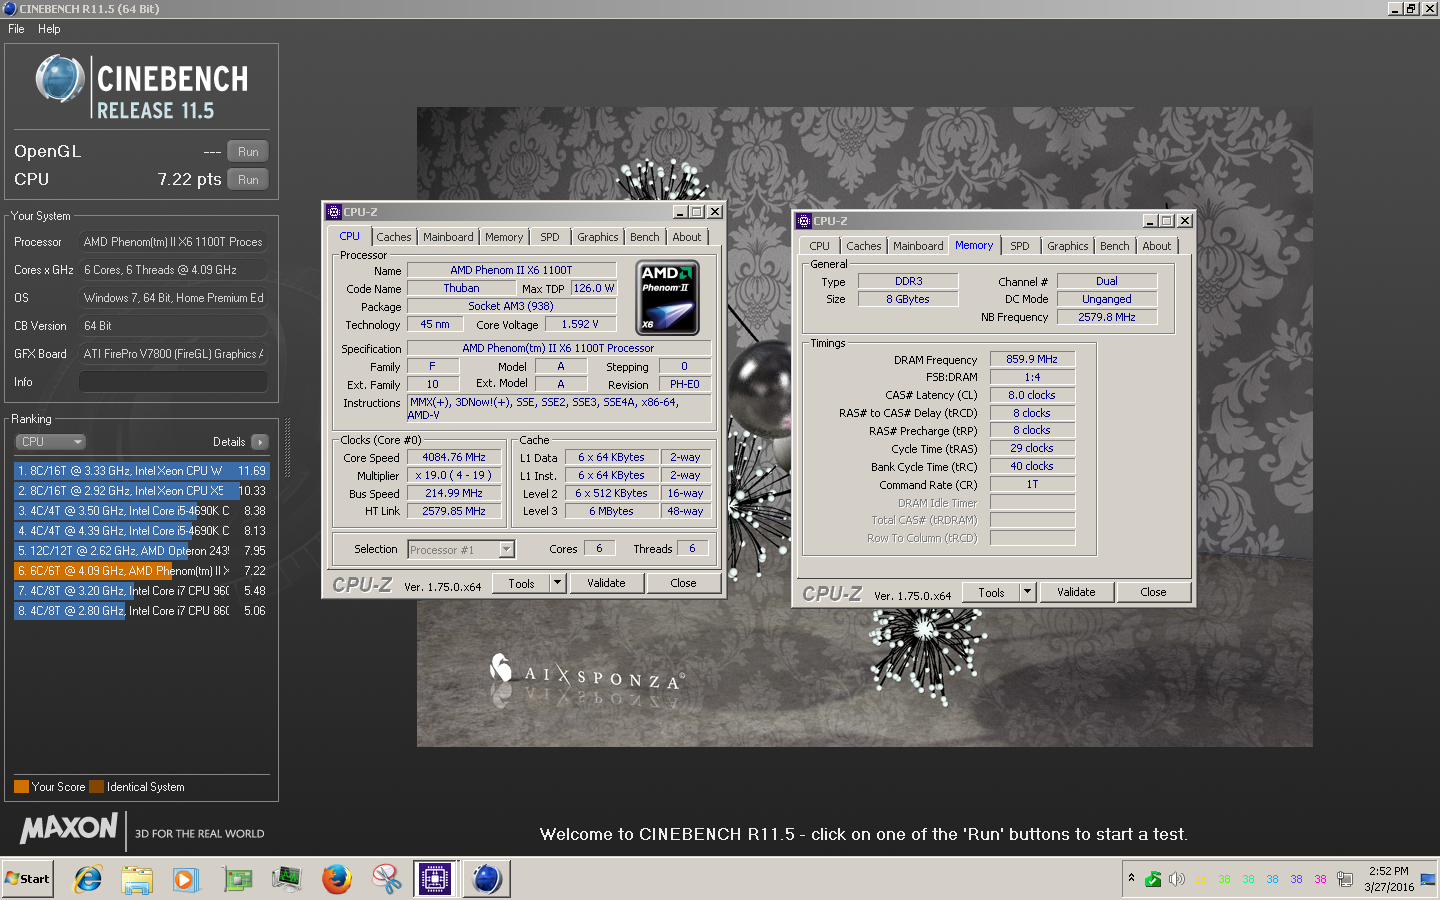The image size is (1440, 900).
Task: Open CPU tab in right CPU-Z window
Action: (820, 246)
